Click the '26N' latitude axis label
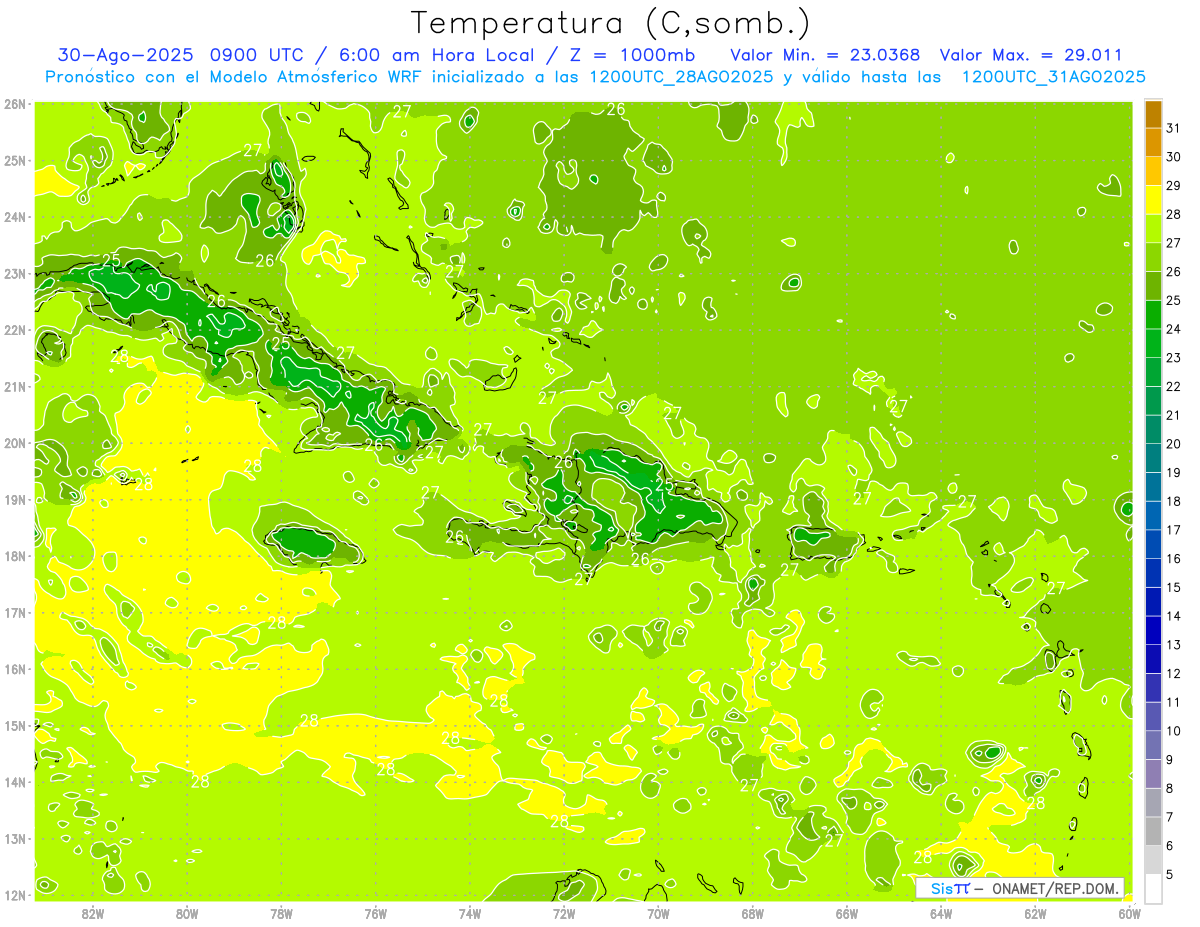 point(15,104)
